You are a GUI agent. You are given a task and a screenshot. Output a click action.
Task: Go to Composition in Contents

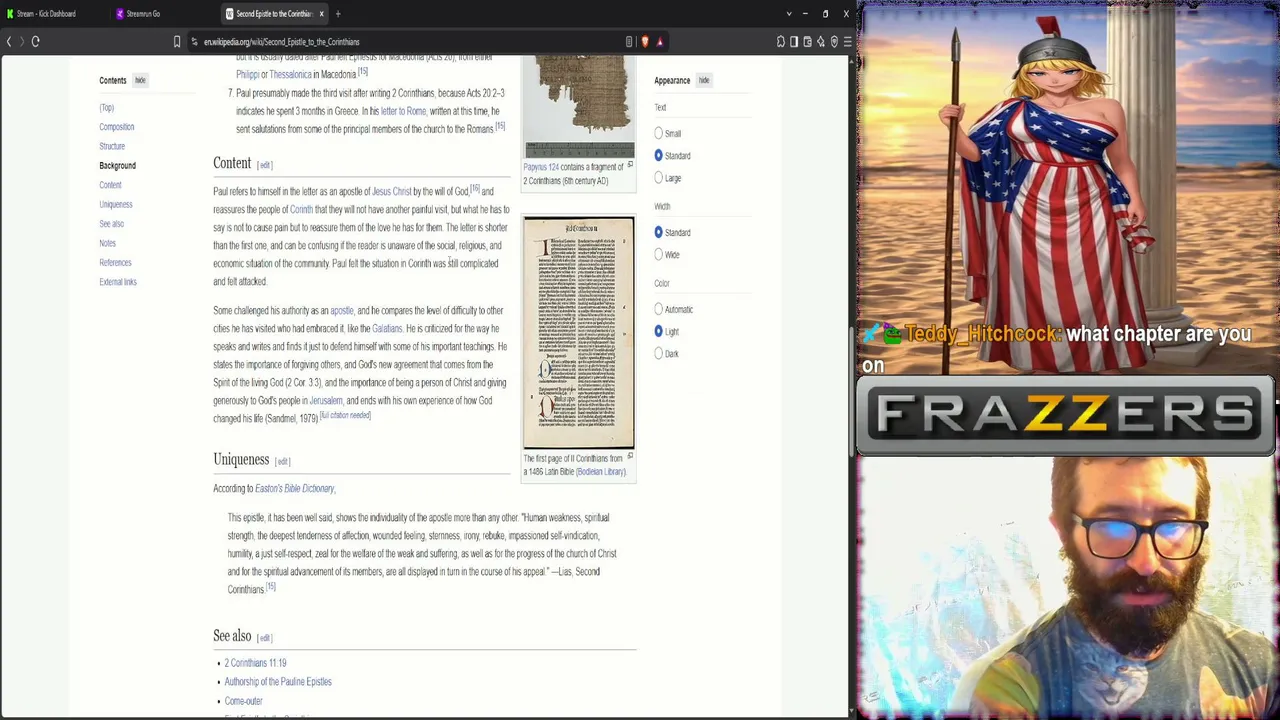point(117,127)
